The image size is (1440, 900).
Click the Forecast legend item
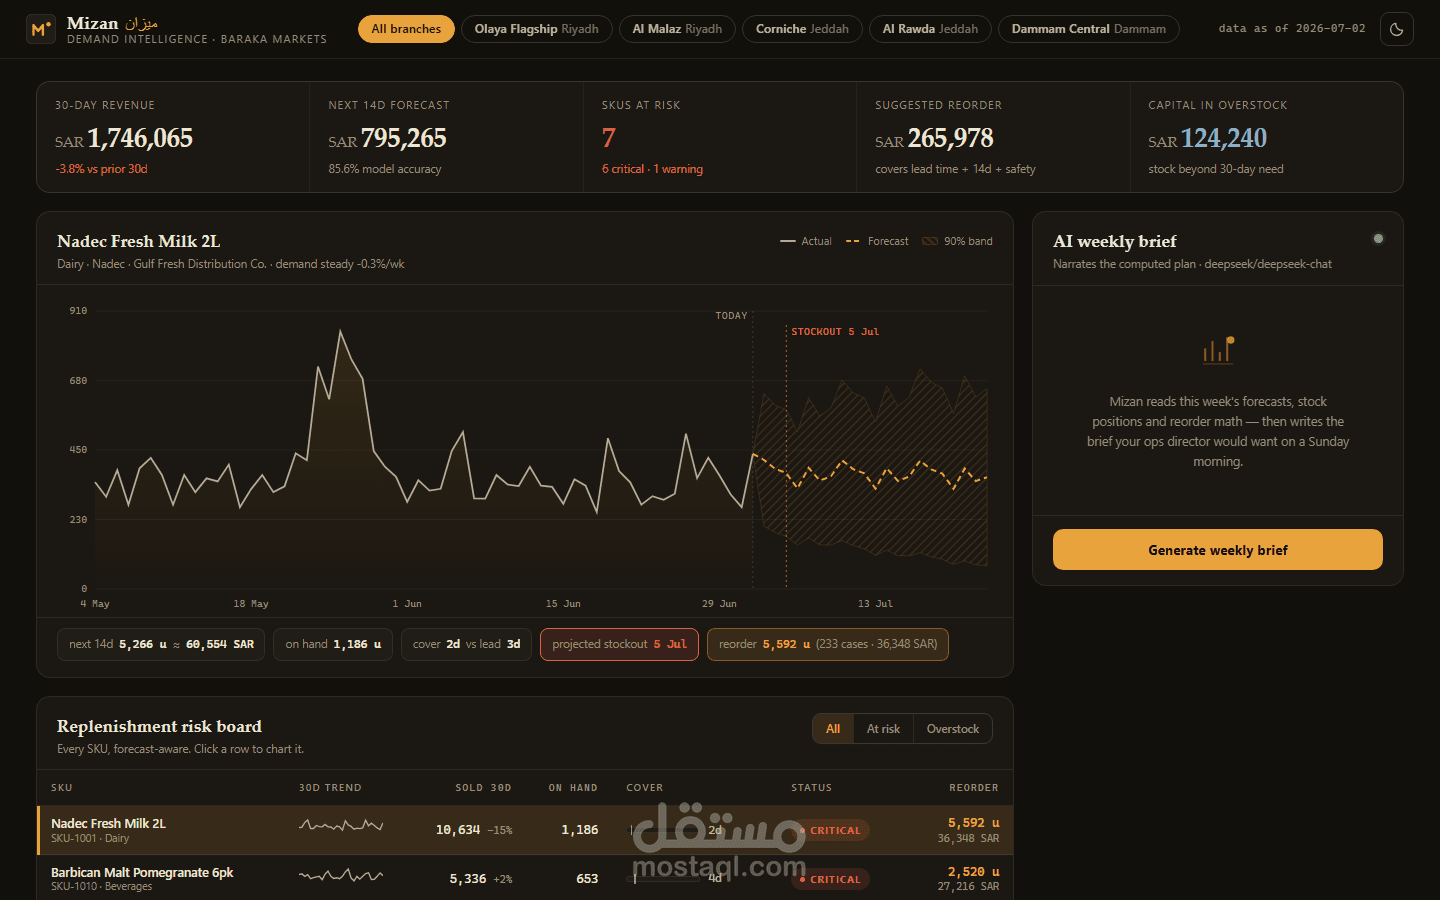[877, 241]
